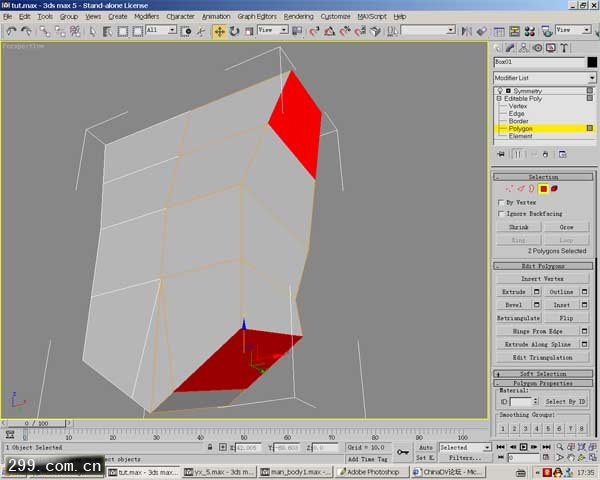Screen dimensions: 600x480
Task: Click the Select and Link icon
Action: (45, 31)
